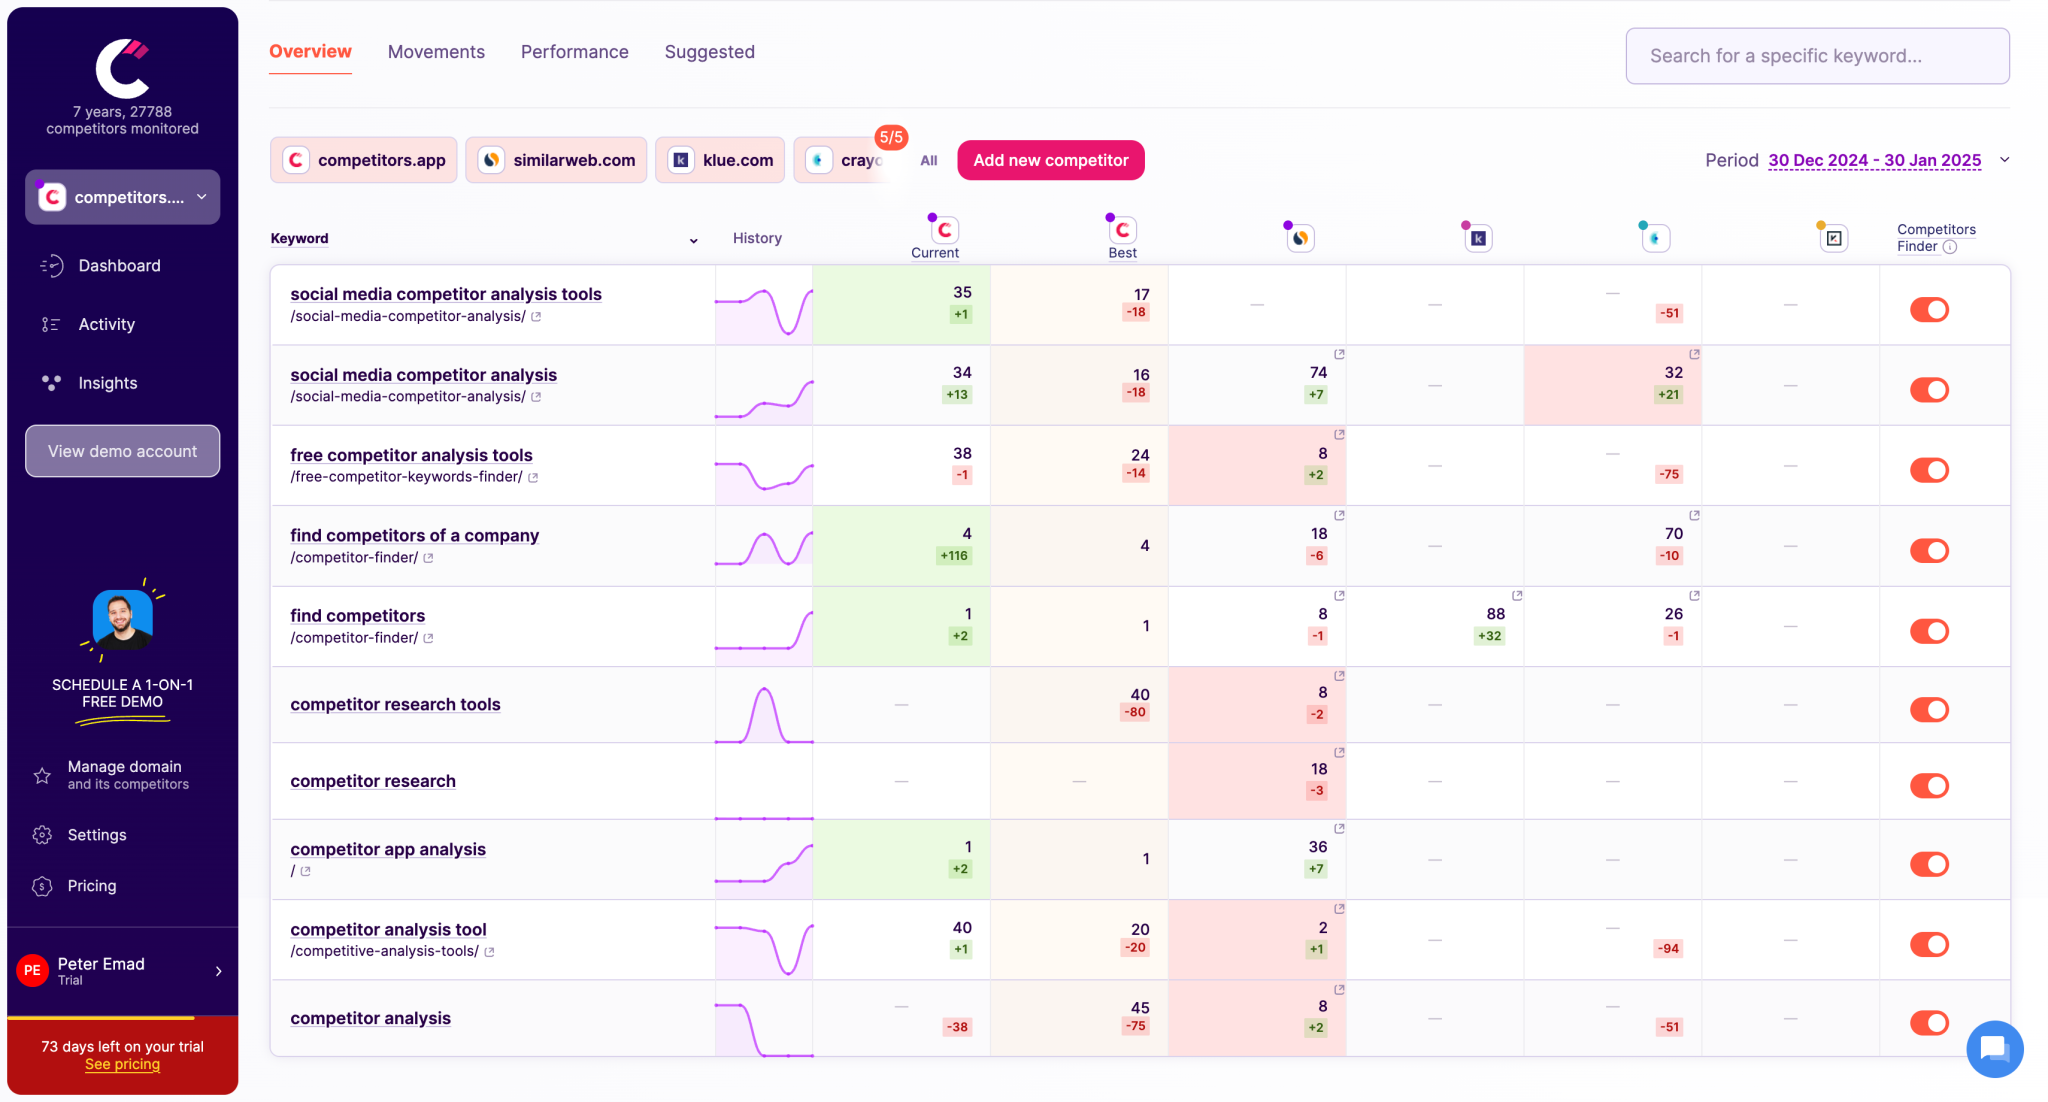Click the Insights dots icon

(51, 383)
